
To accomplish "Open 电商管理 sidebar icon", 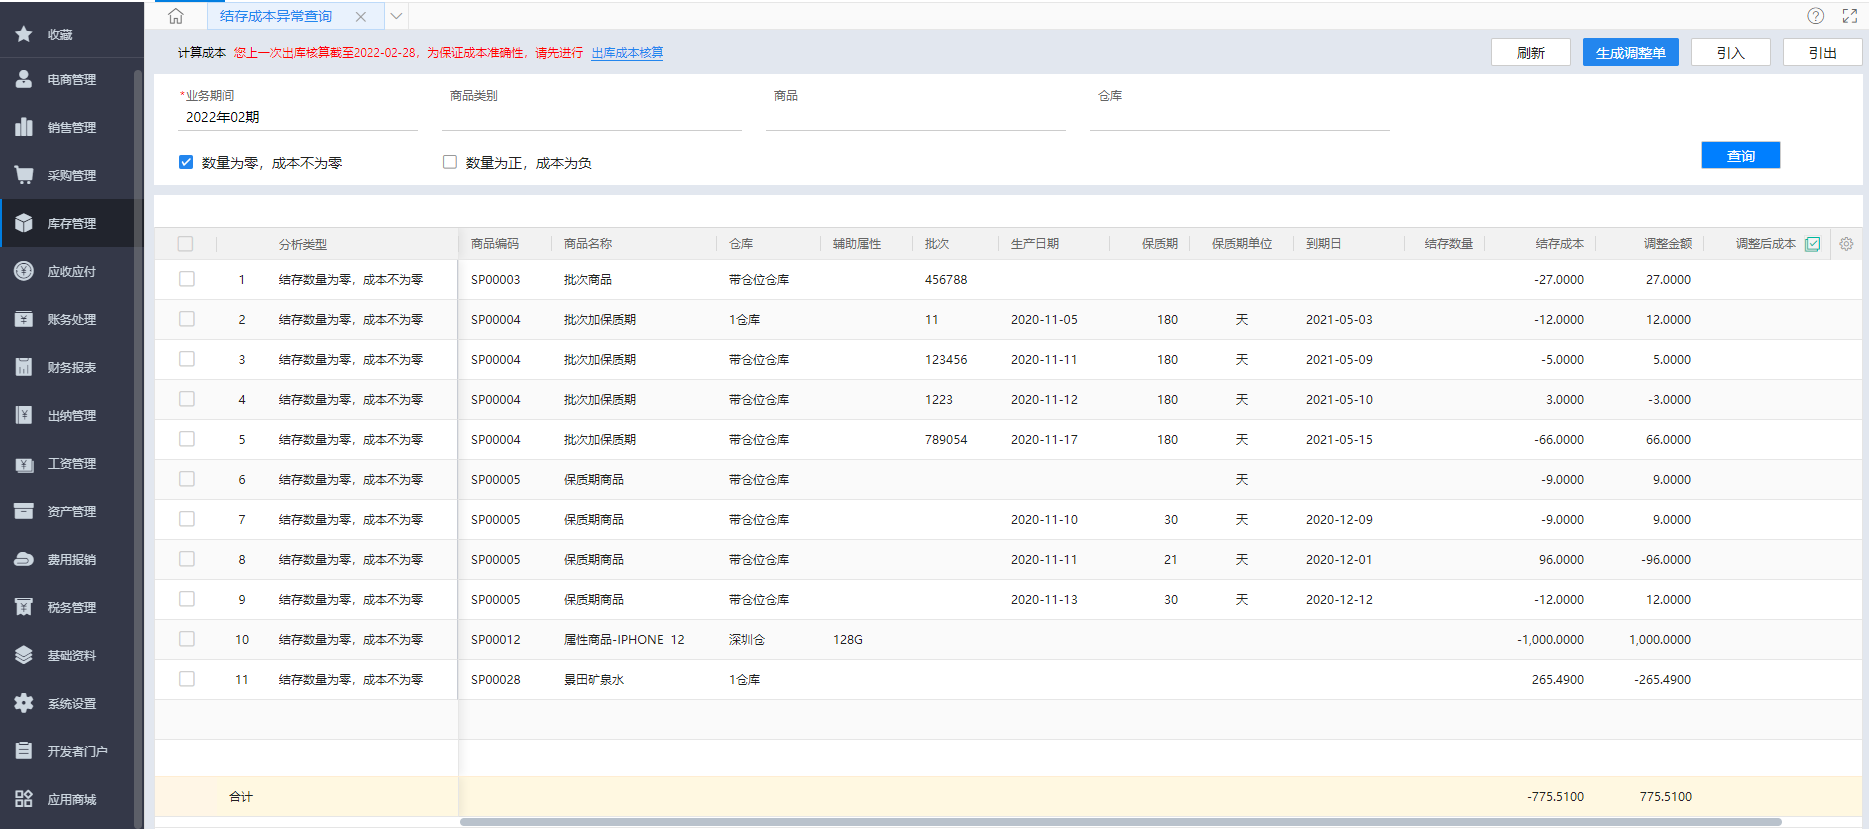I will (24, 79).
